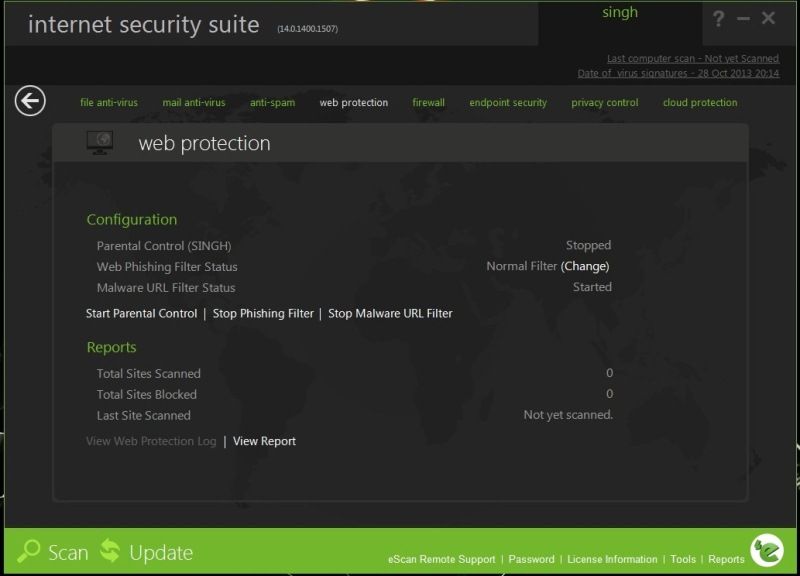Click the Update arrows icon
The height and width of the screenshot is (576, 800).
pyautogui.click(x=110, y=551)
